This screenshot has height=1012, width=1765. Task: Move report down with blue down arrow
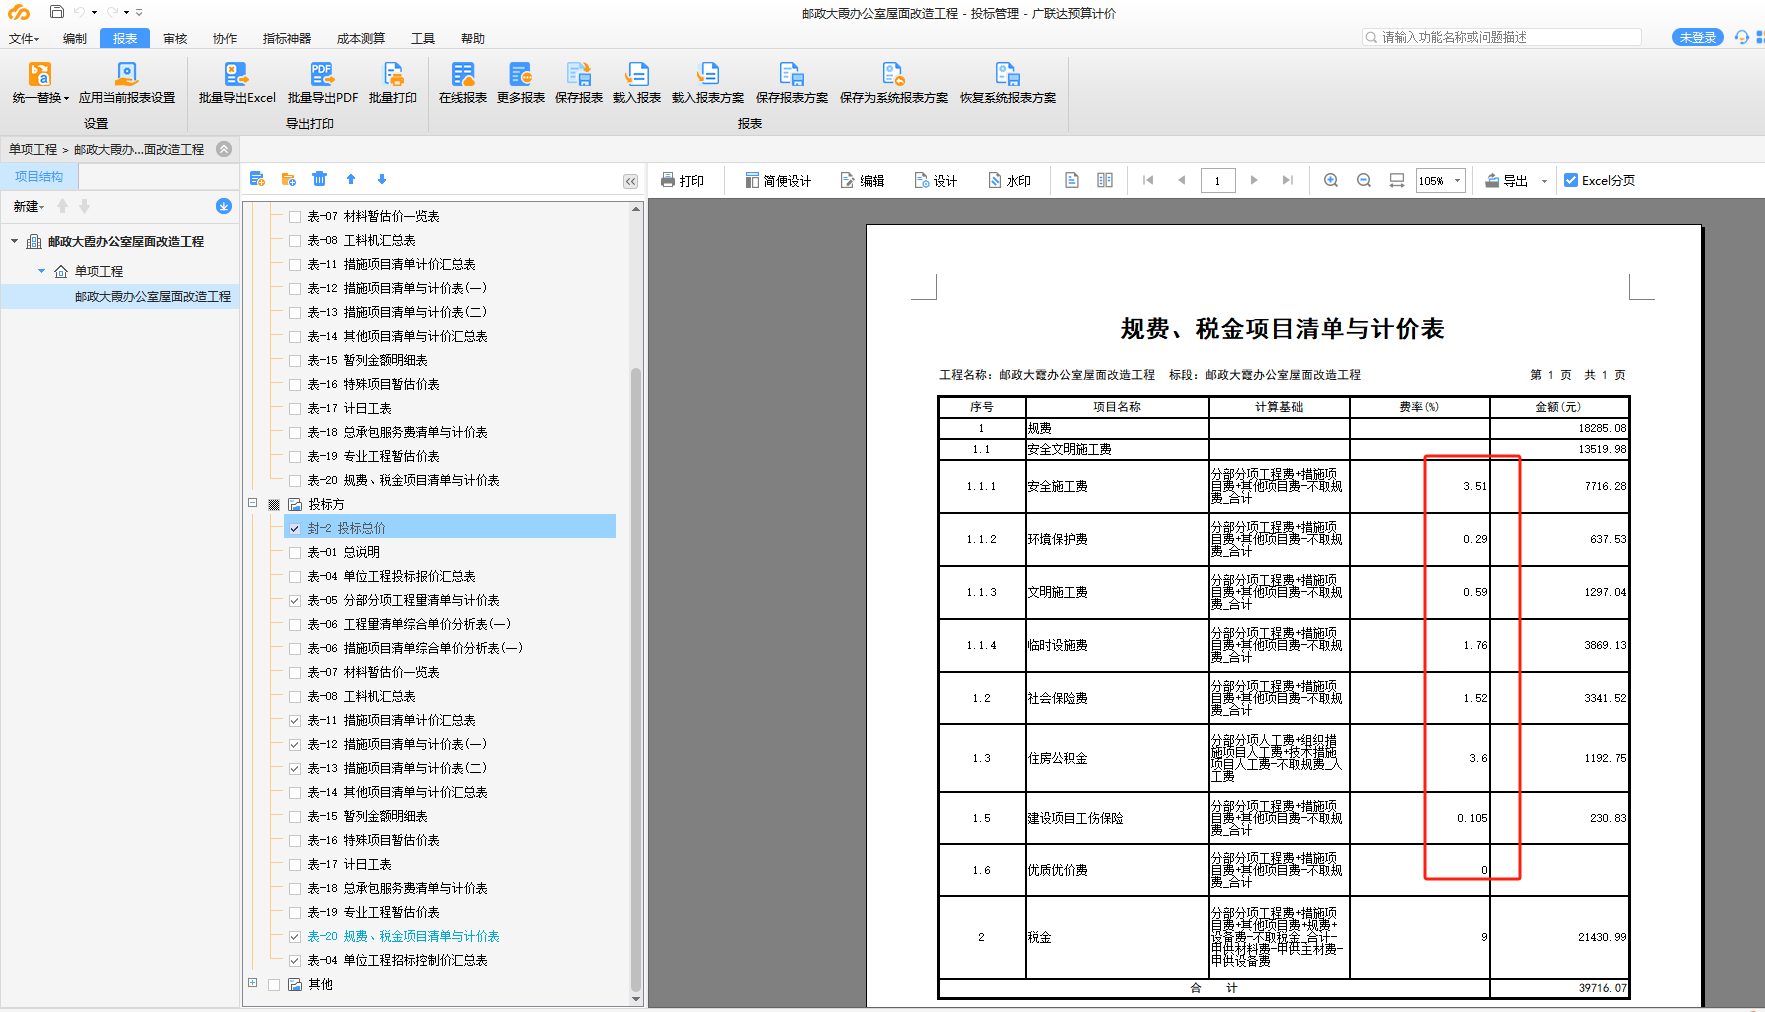[381, 179]
